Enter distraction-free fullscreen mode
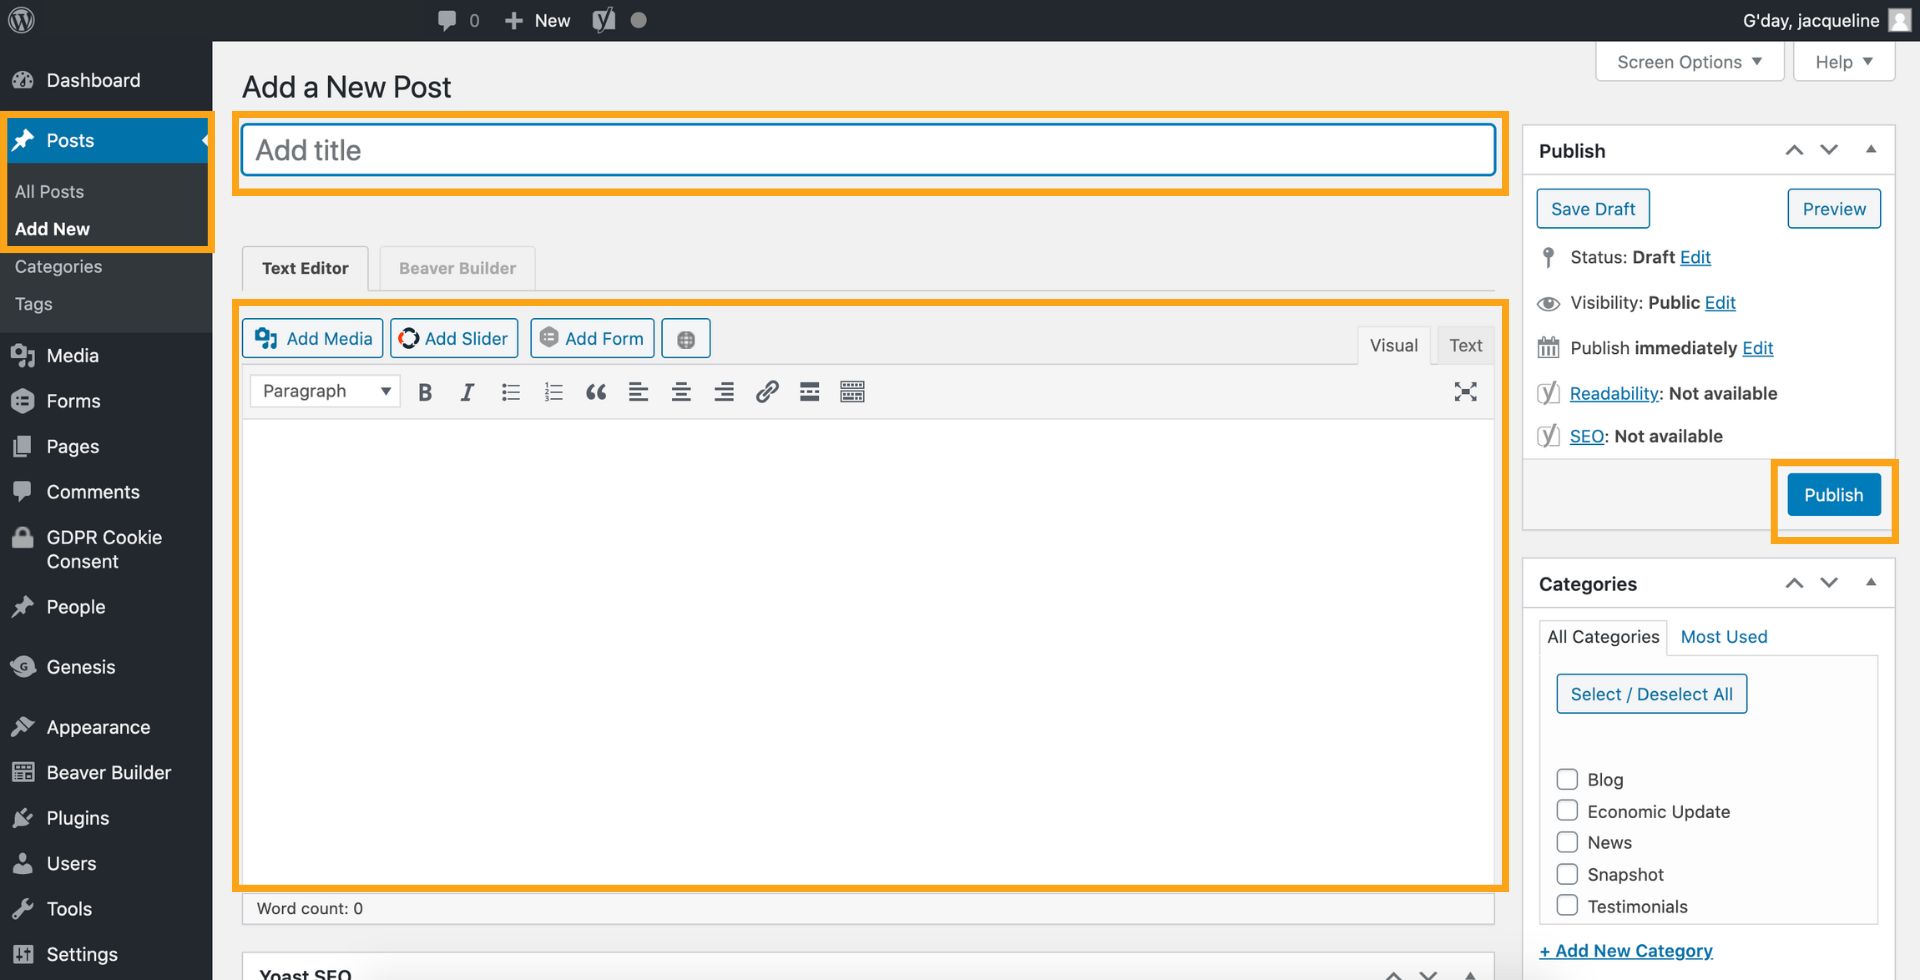Image resolution: width=1920 pixels, height=980 pixels. (x=1465, y=392)
